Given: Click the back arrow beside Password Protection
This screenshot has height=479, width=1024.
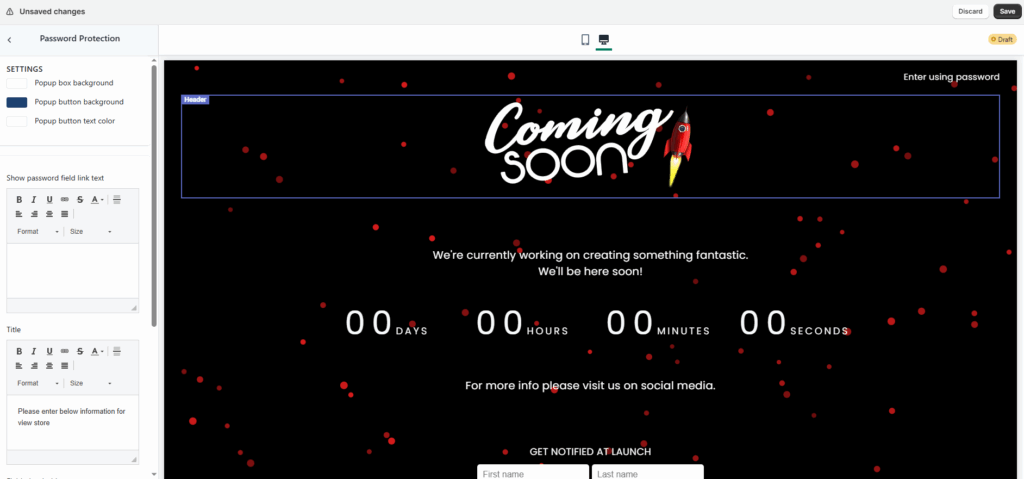Looking at the screenshot, I should coord(10,39).
